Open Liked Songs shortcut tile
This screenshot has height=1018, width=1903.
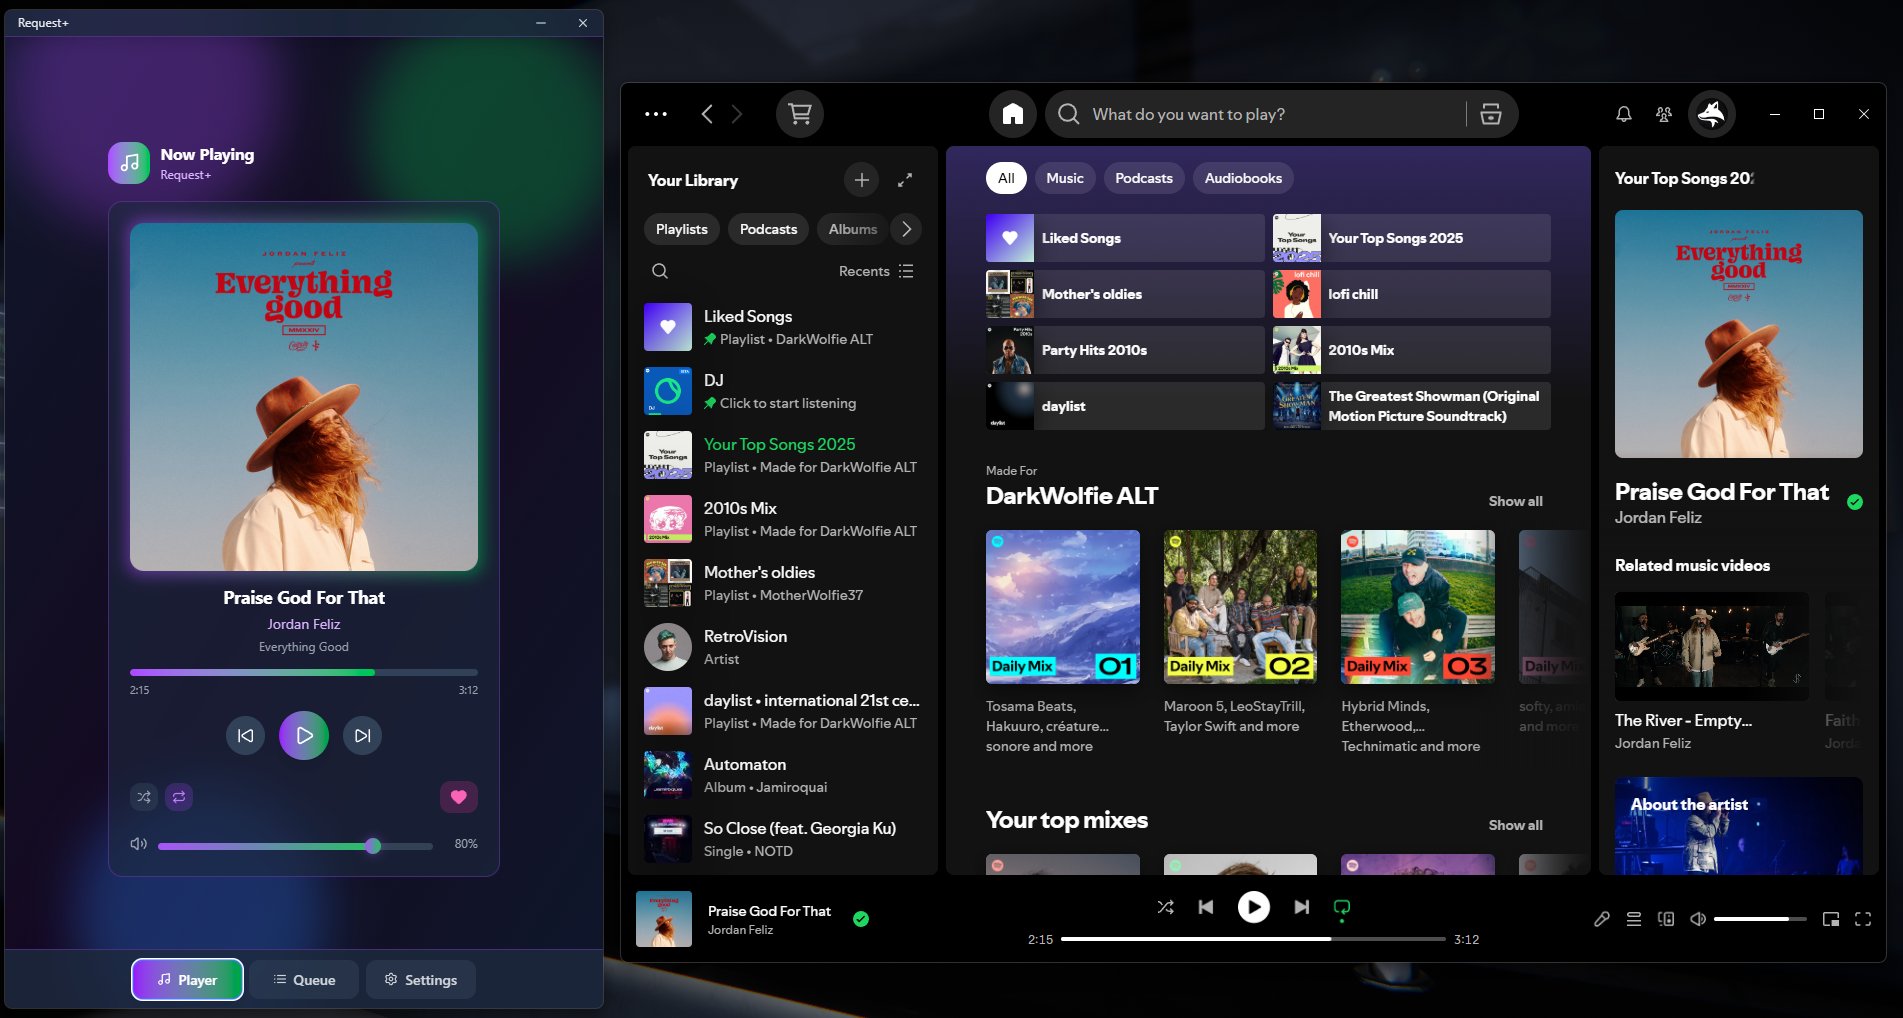point(1125,238)
